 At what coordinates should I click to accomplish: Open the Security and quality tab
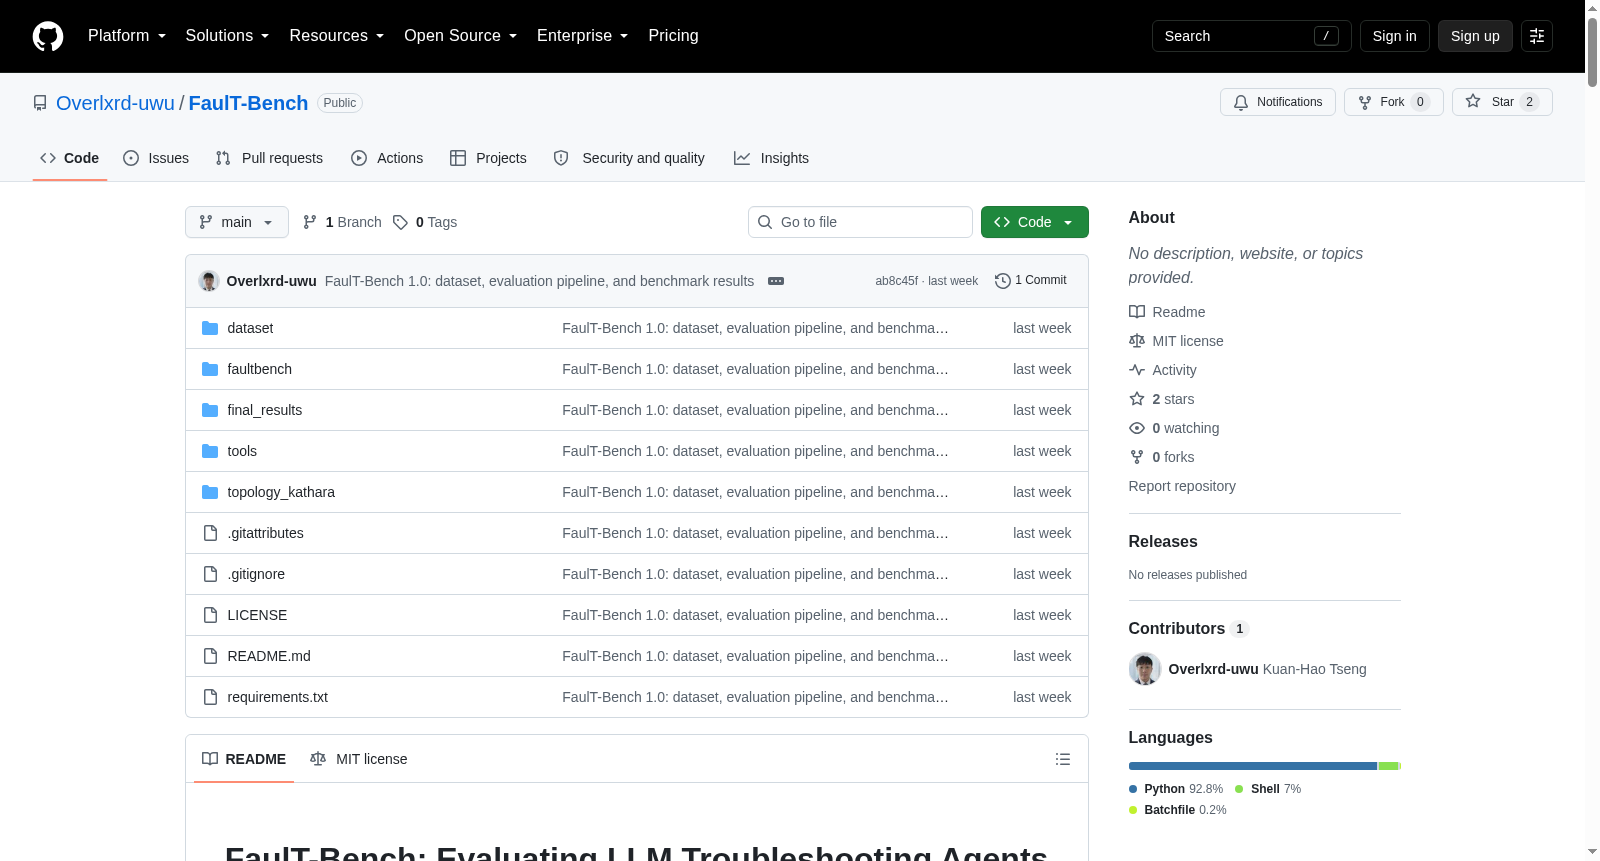(629, 158)
